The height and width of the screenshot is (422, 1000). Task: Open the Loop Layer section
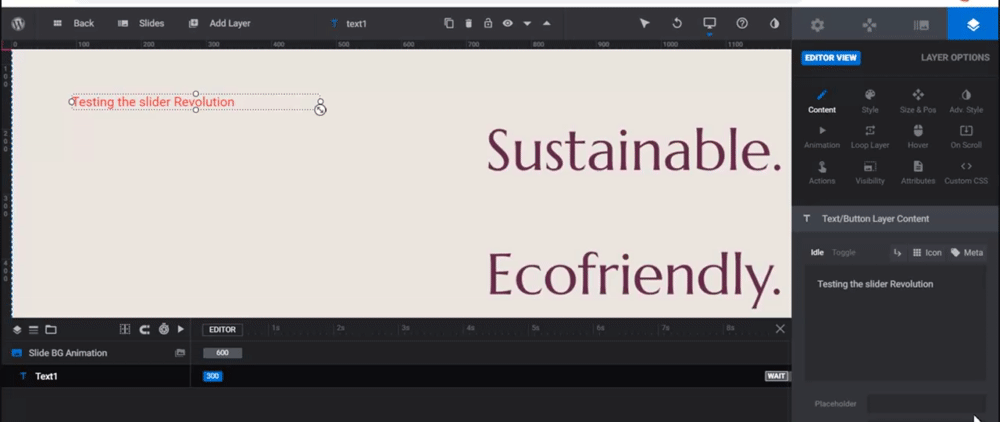tap(870, 137)
